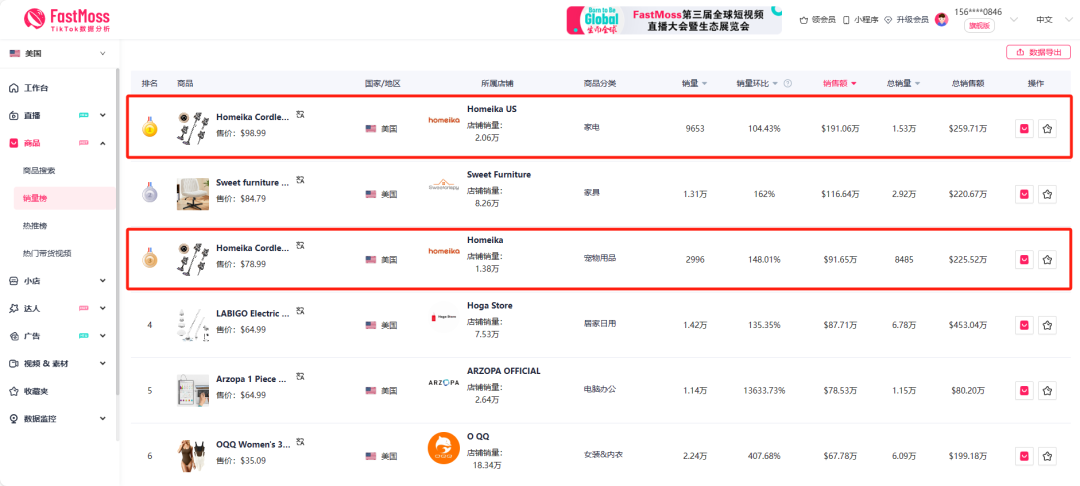
Task: Open 热推榜 in the sidebar
Action: coord(35,226)
